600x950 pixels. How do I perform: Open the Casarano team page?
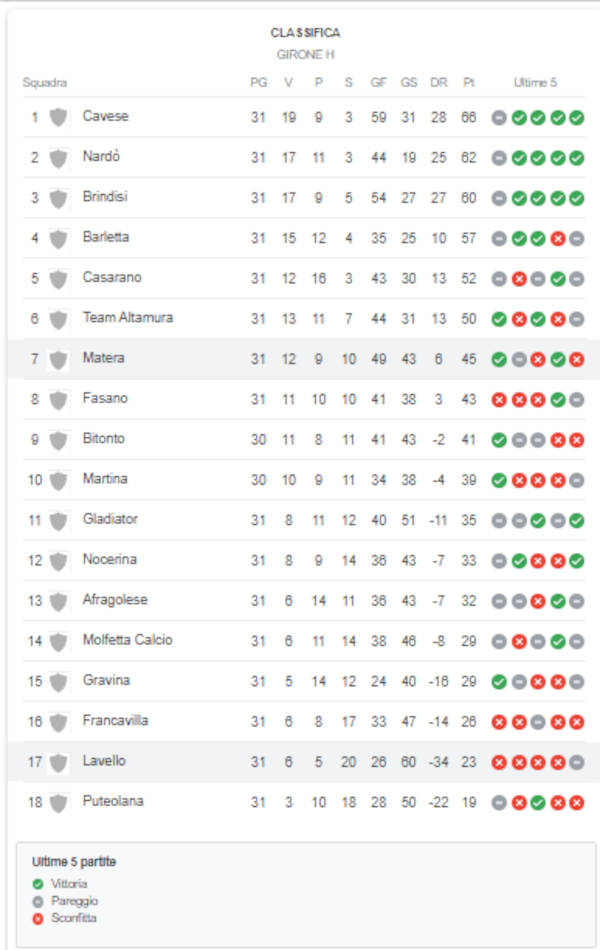112,277
